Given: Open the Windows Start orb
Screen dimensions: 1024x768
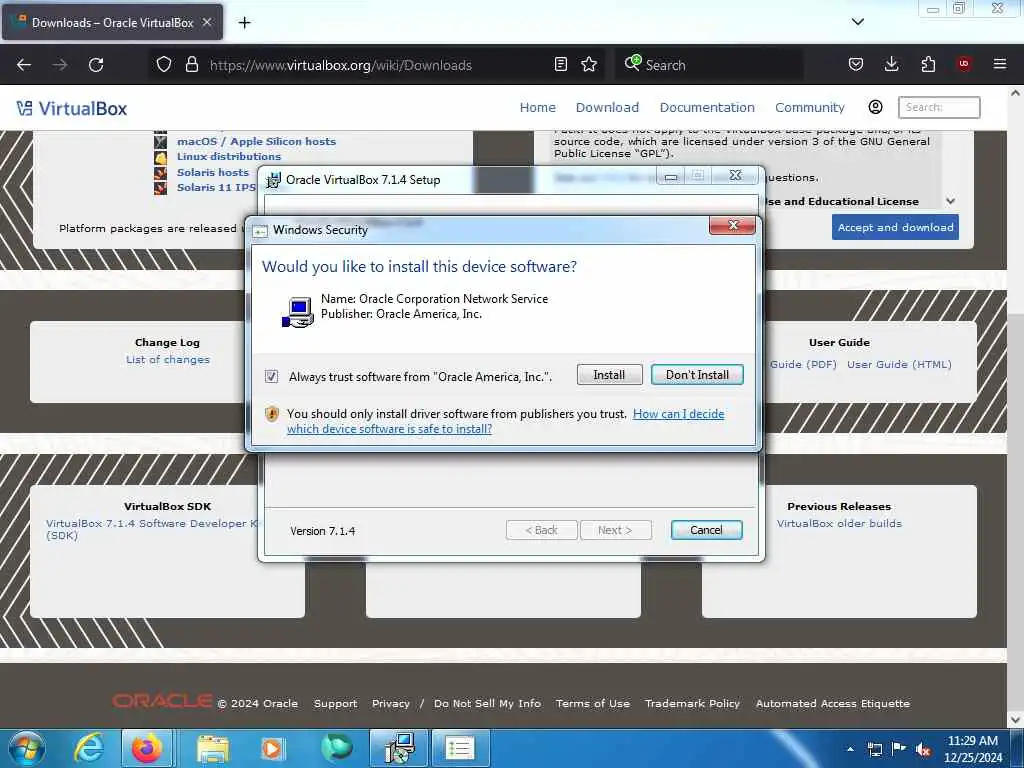Looking at the screenshot, I should pyautogui.click(x=27, y=748).
